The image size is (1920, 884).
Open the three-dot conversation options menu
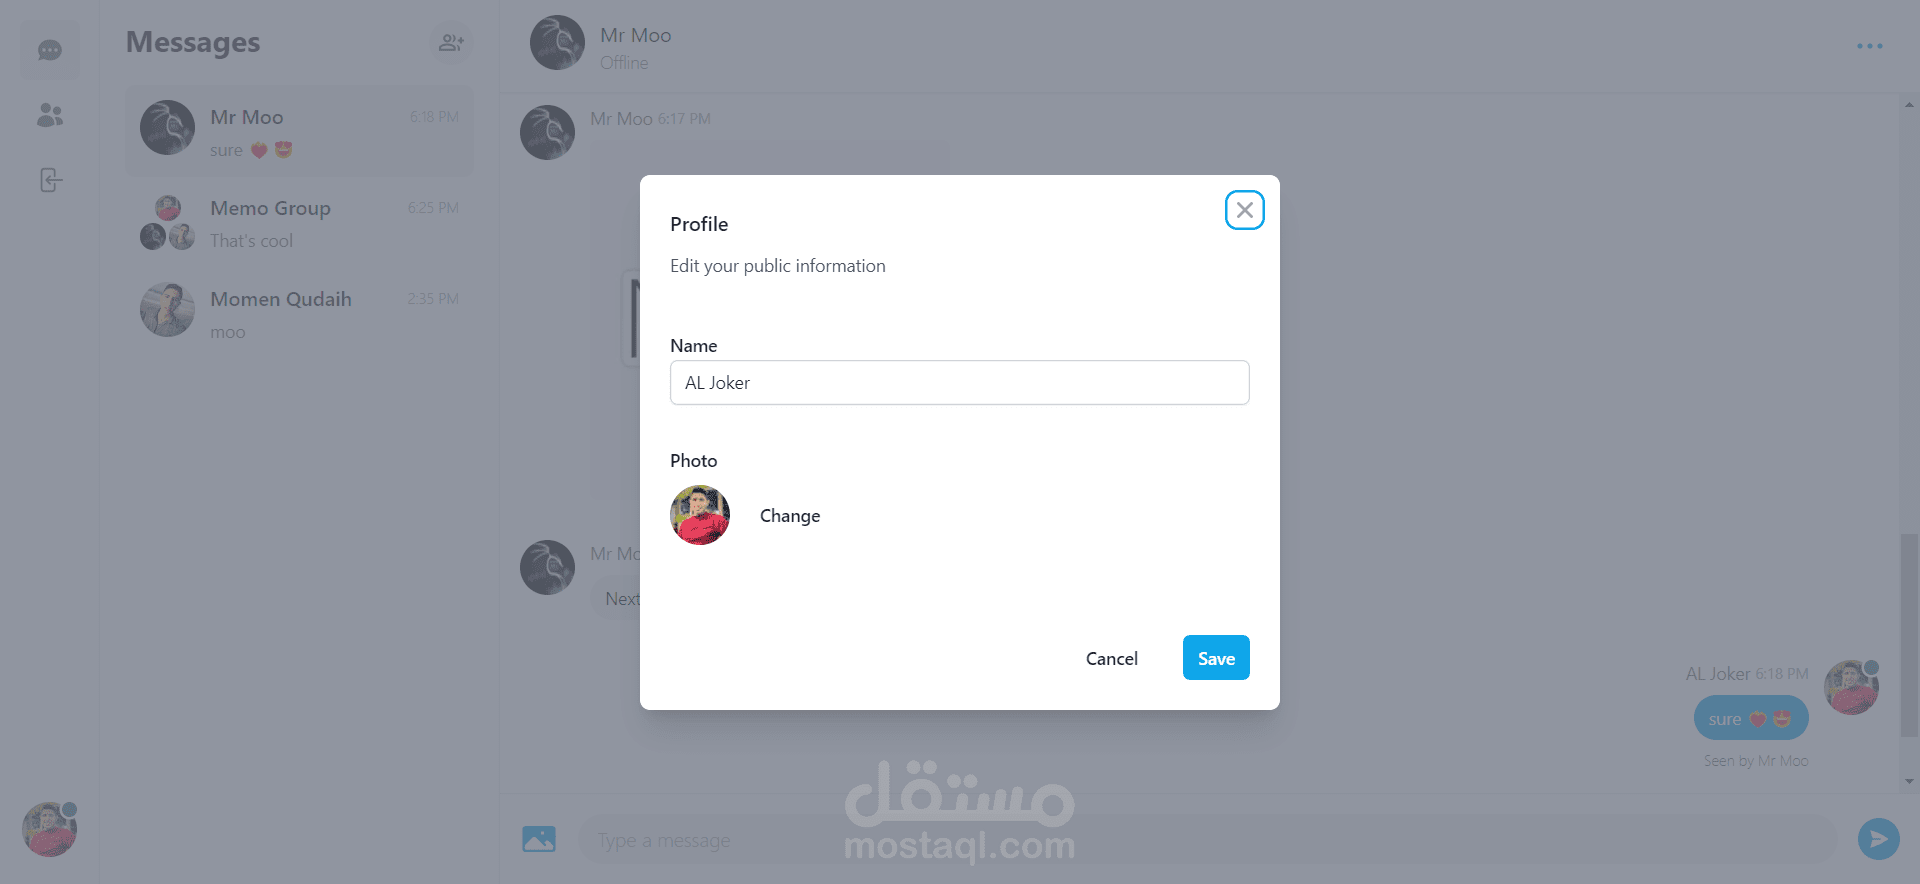(x=1869, y=46)
